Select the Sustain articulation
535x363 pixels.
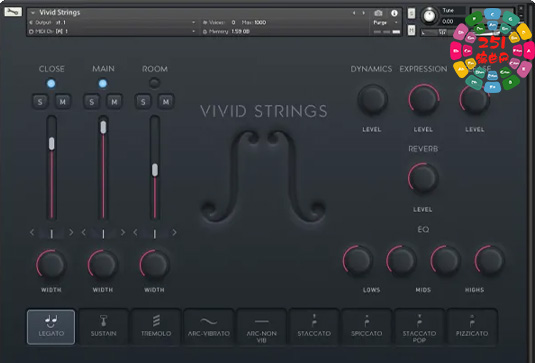coord(103,327)
